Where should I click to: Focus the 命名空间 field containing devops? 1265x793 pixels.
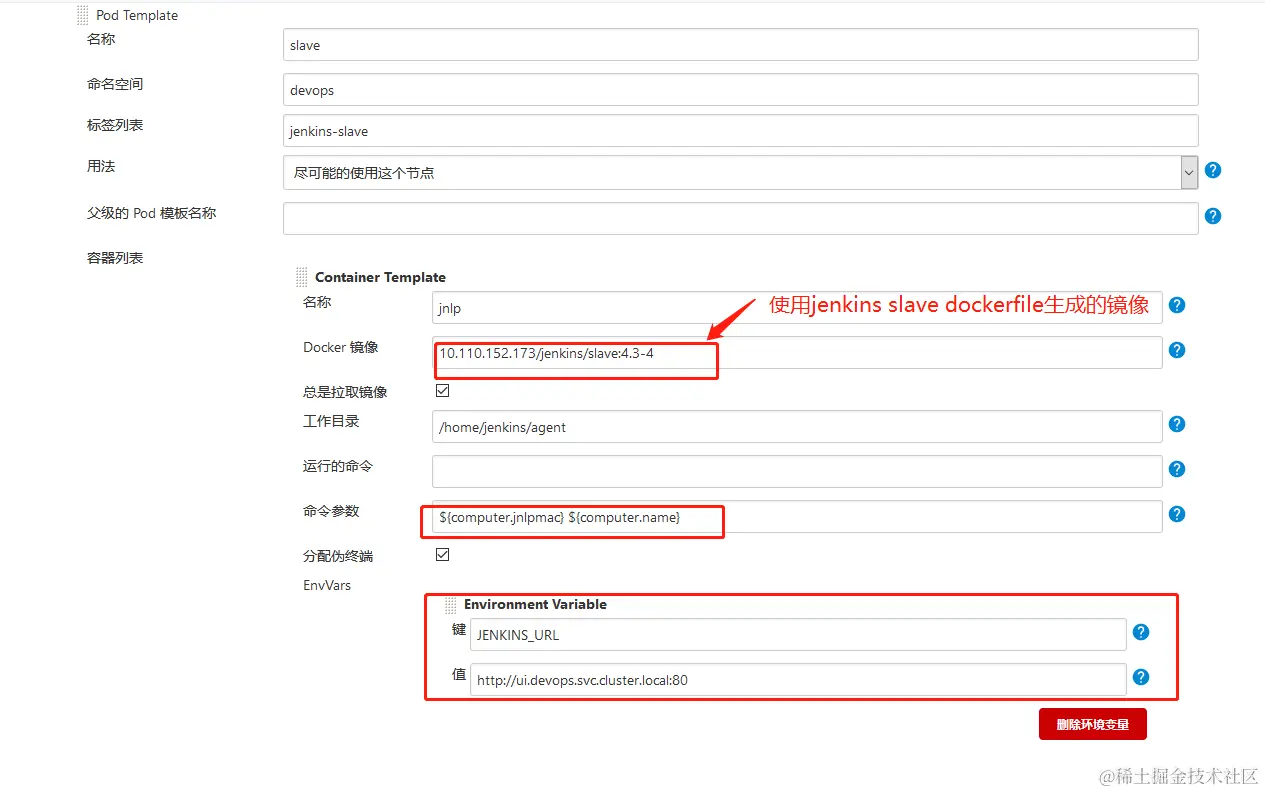pos(740,89)
